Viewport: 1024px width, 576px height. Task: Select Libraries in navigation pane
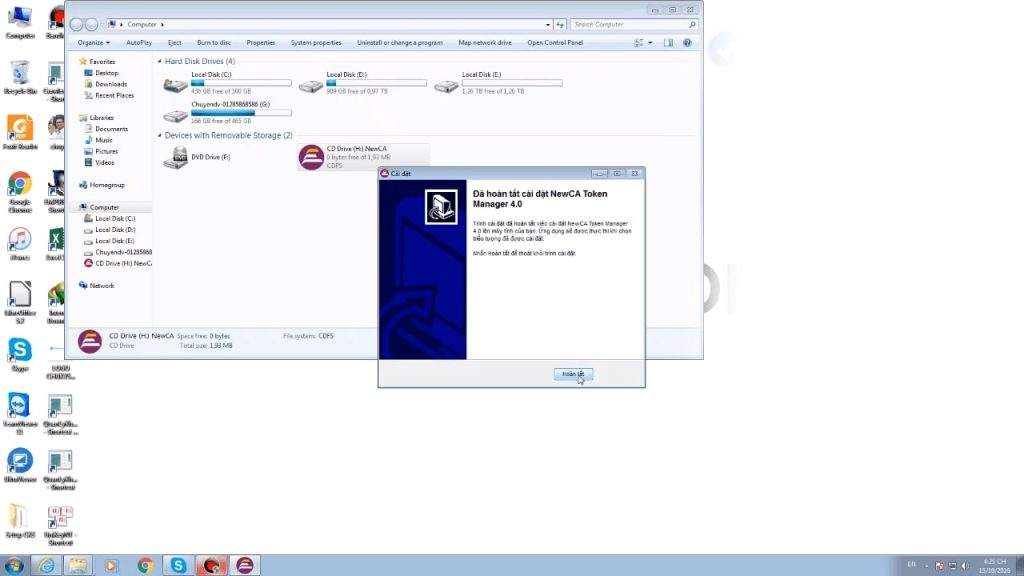click(x=101, y=118)
